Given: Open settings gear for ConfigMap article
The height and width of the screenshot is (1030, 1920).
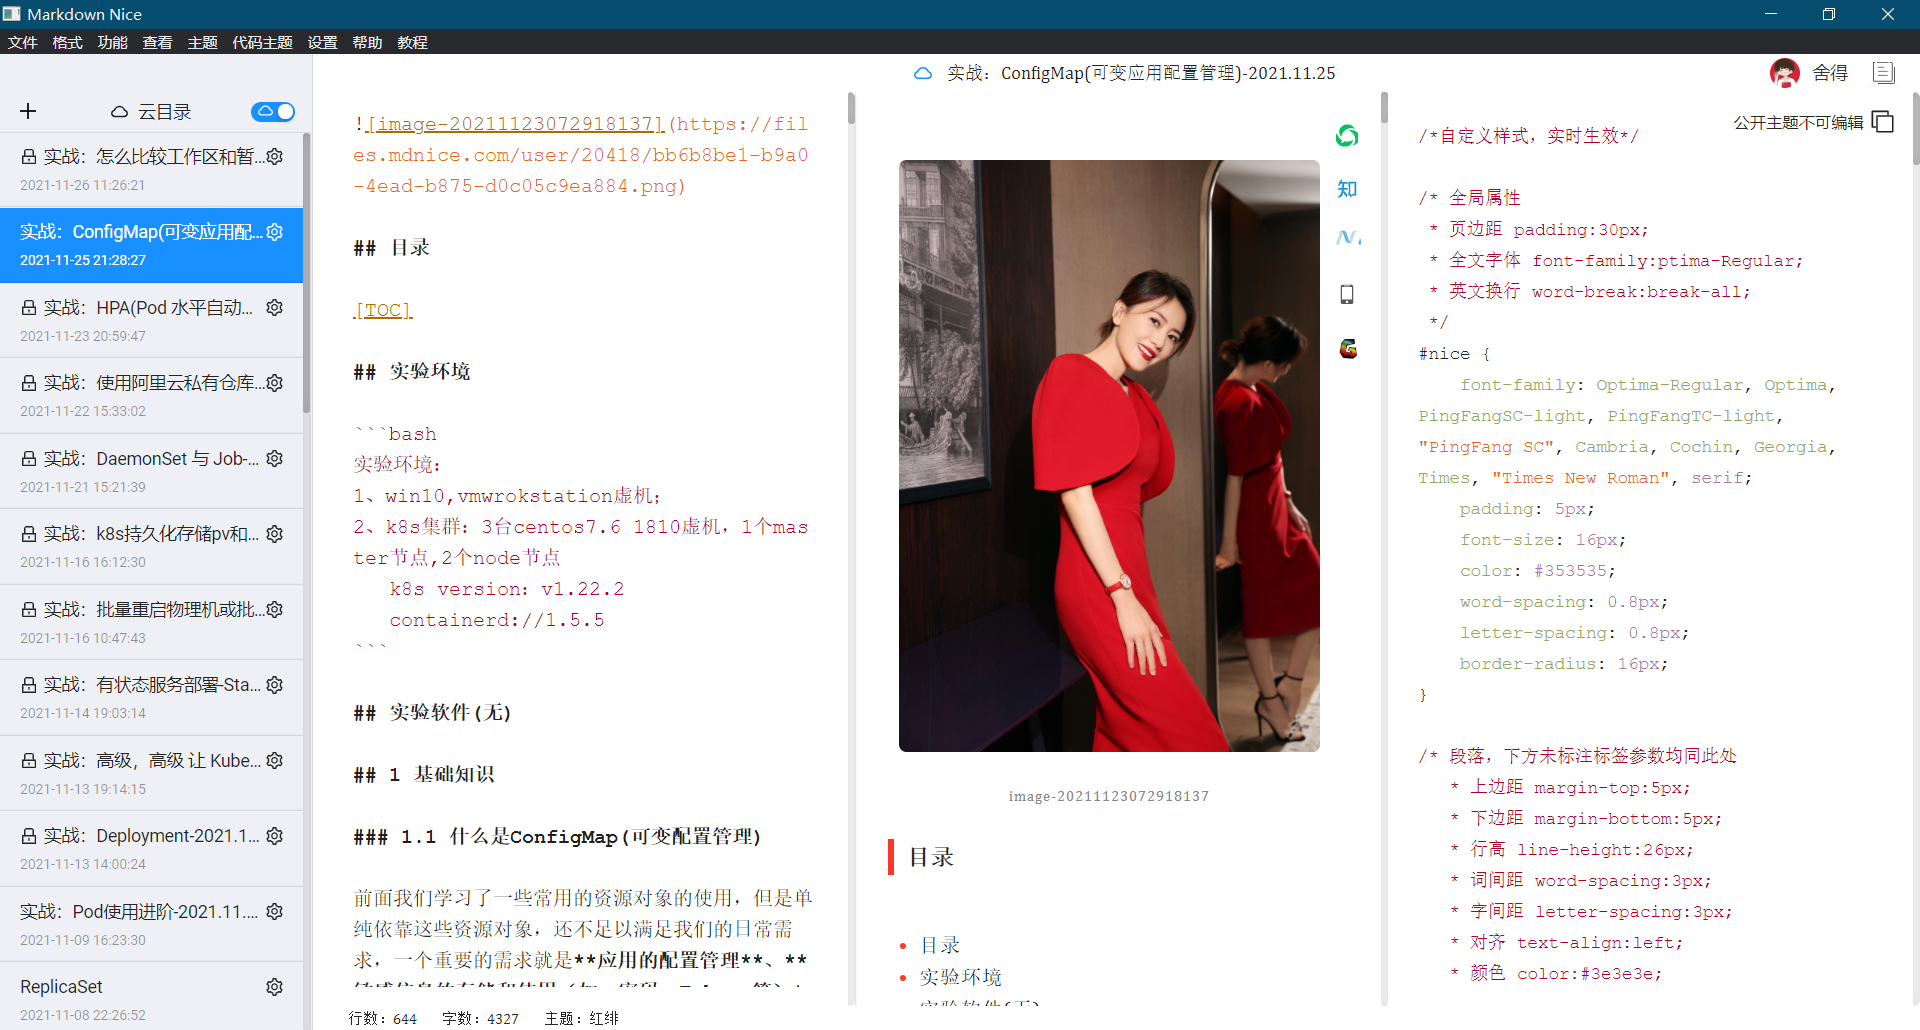Looking at the screenshot, I should (275, 232).
